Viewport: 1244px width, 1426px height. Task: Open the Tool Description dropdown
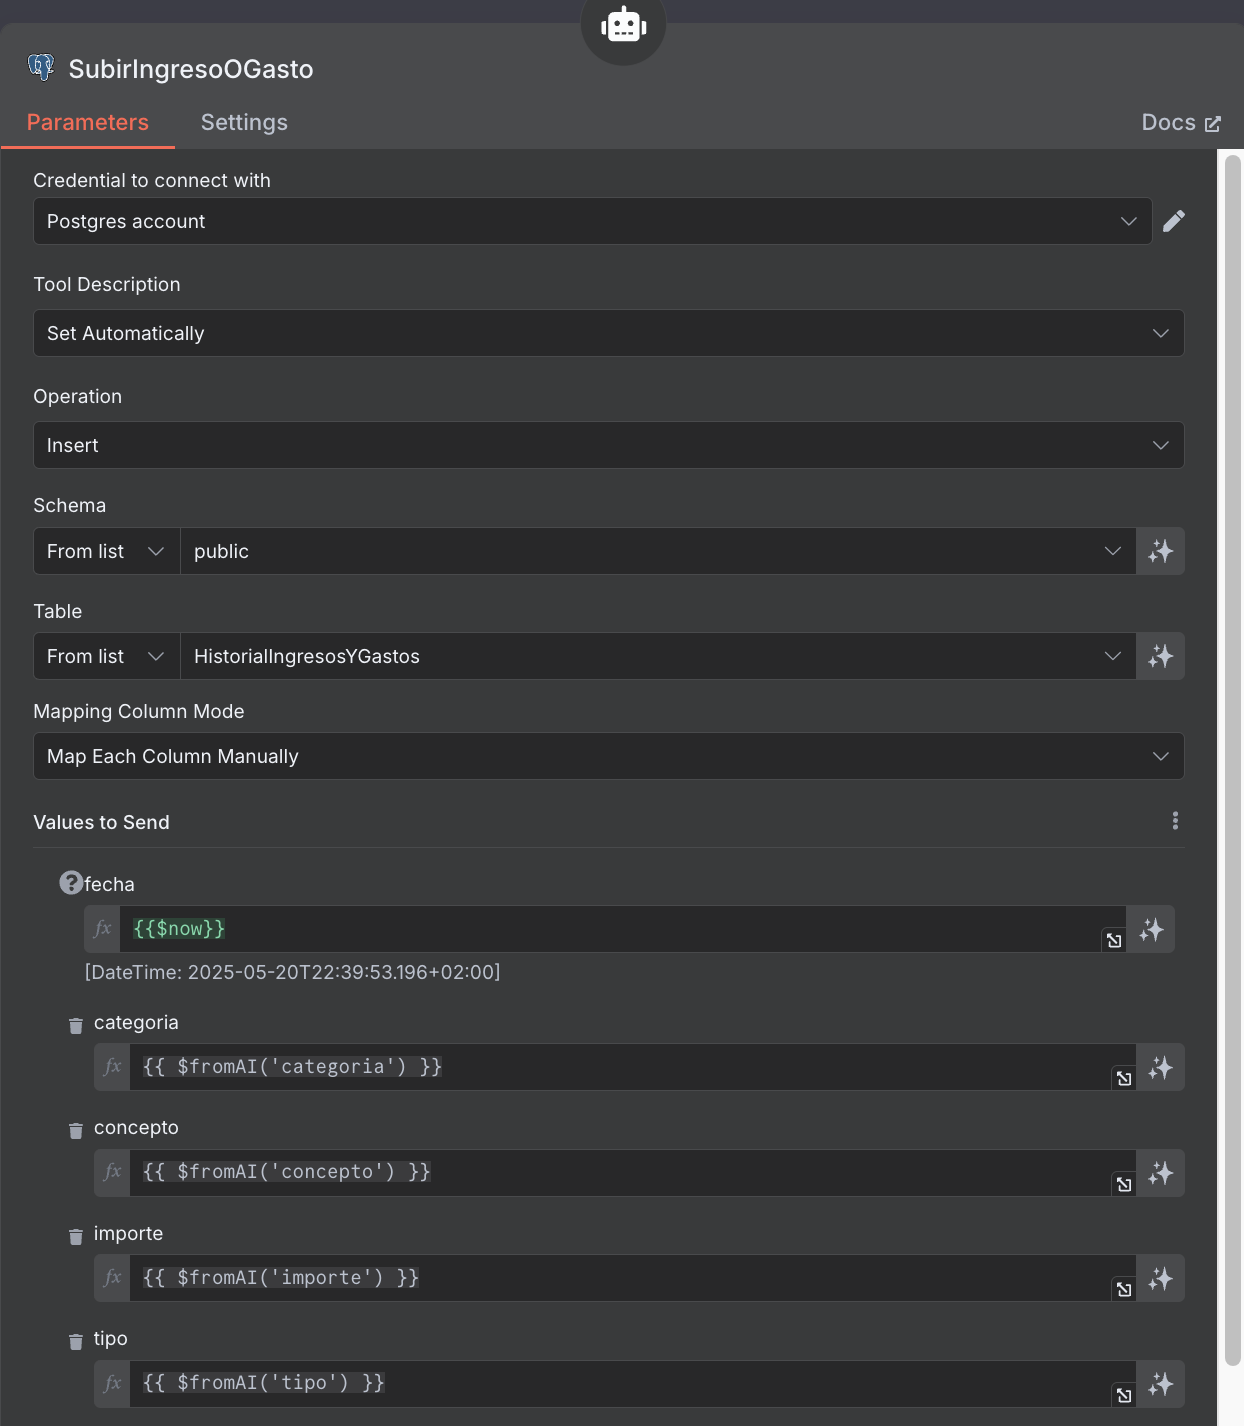[608, 333]
